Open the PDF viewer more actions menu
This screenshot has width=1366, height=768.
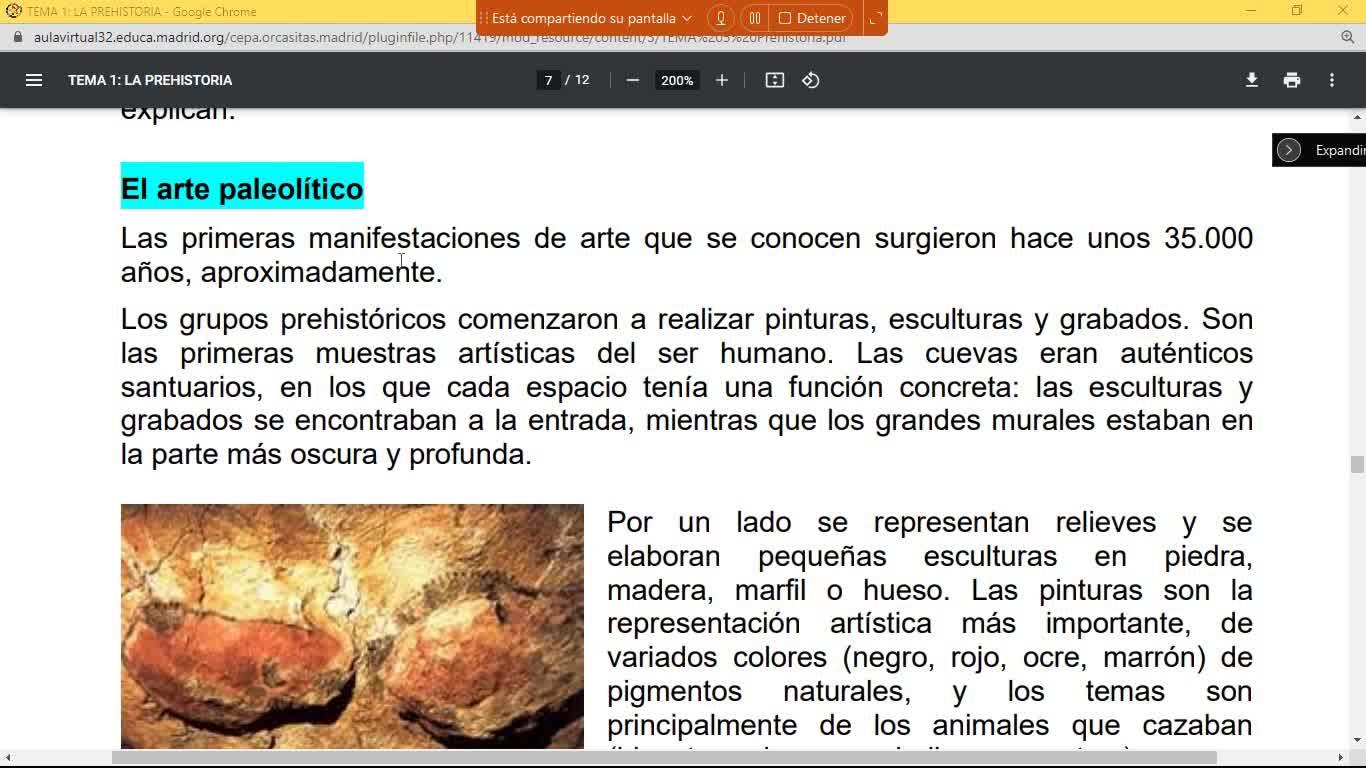(1332, 80)
